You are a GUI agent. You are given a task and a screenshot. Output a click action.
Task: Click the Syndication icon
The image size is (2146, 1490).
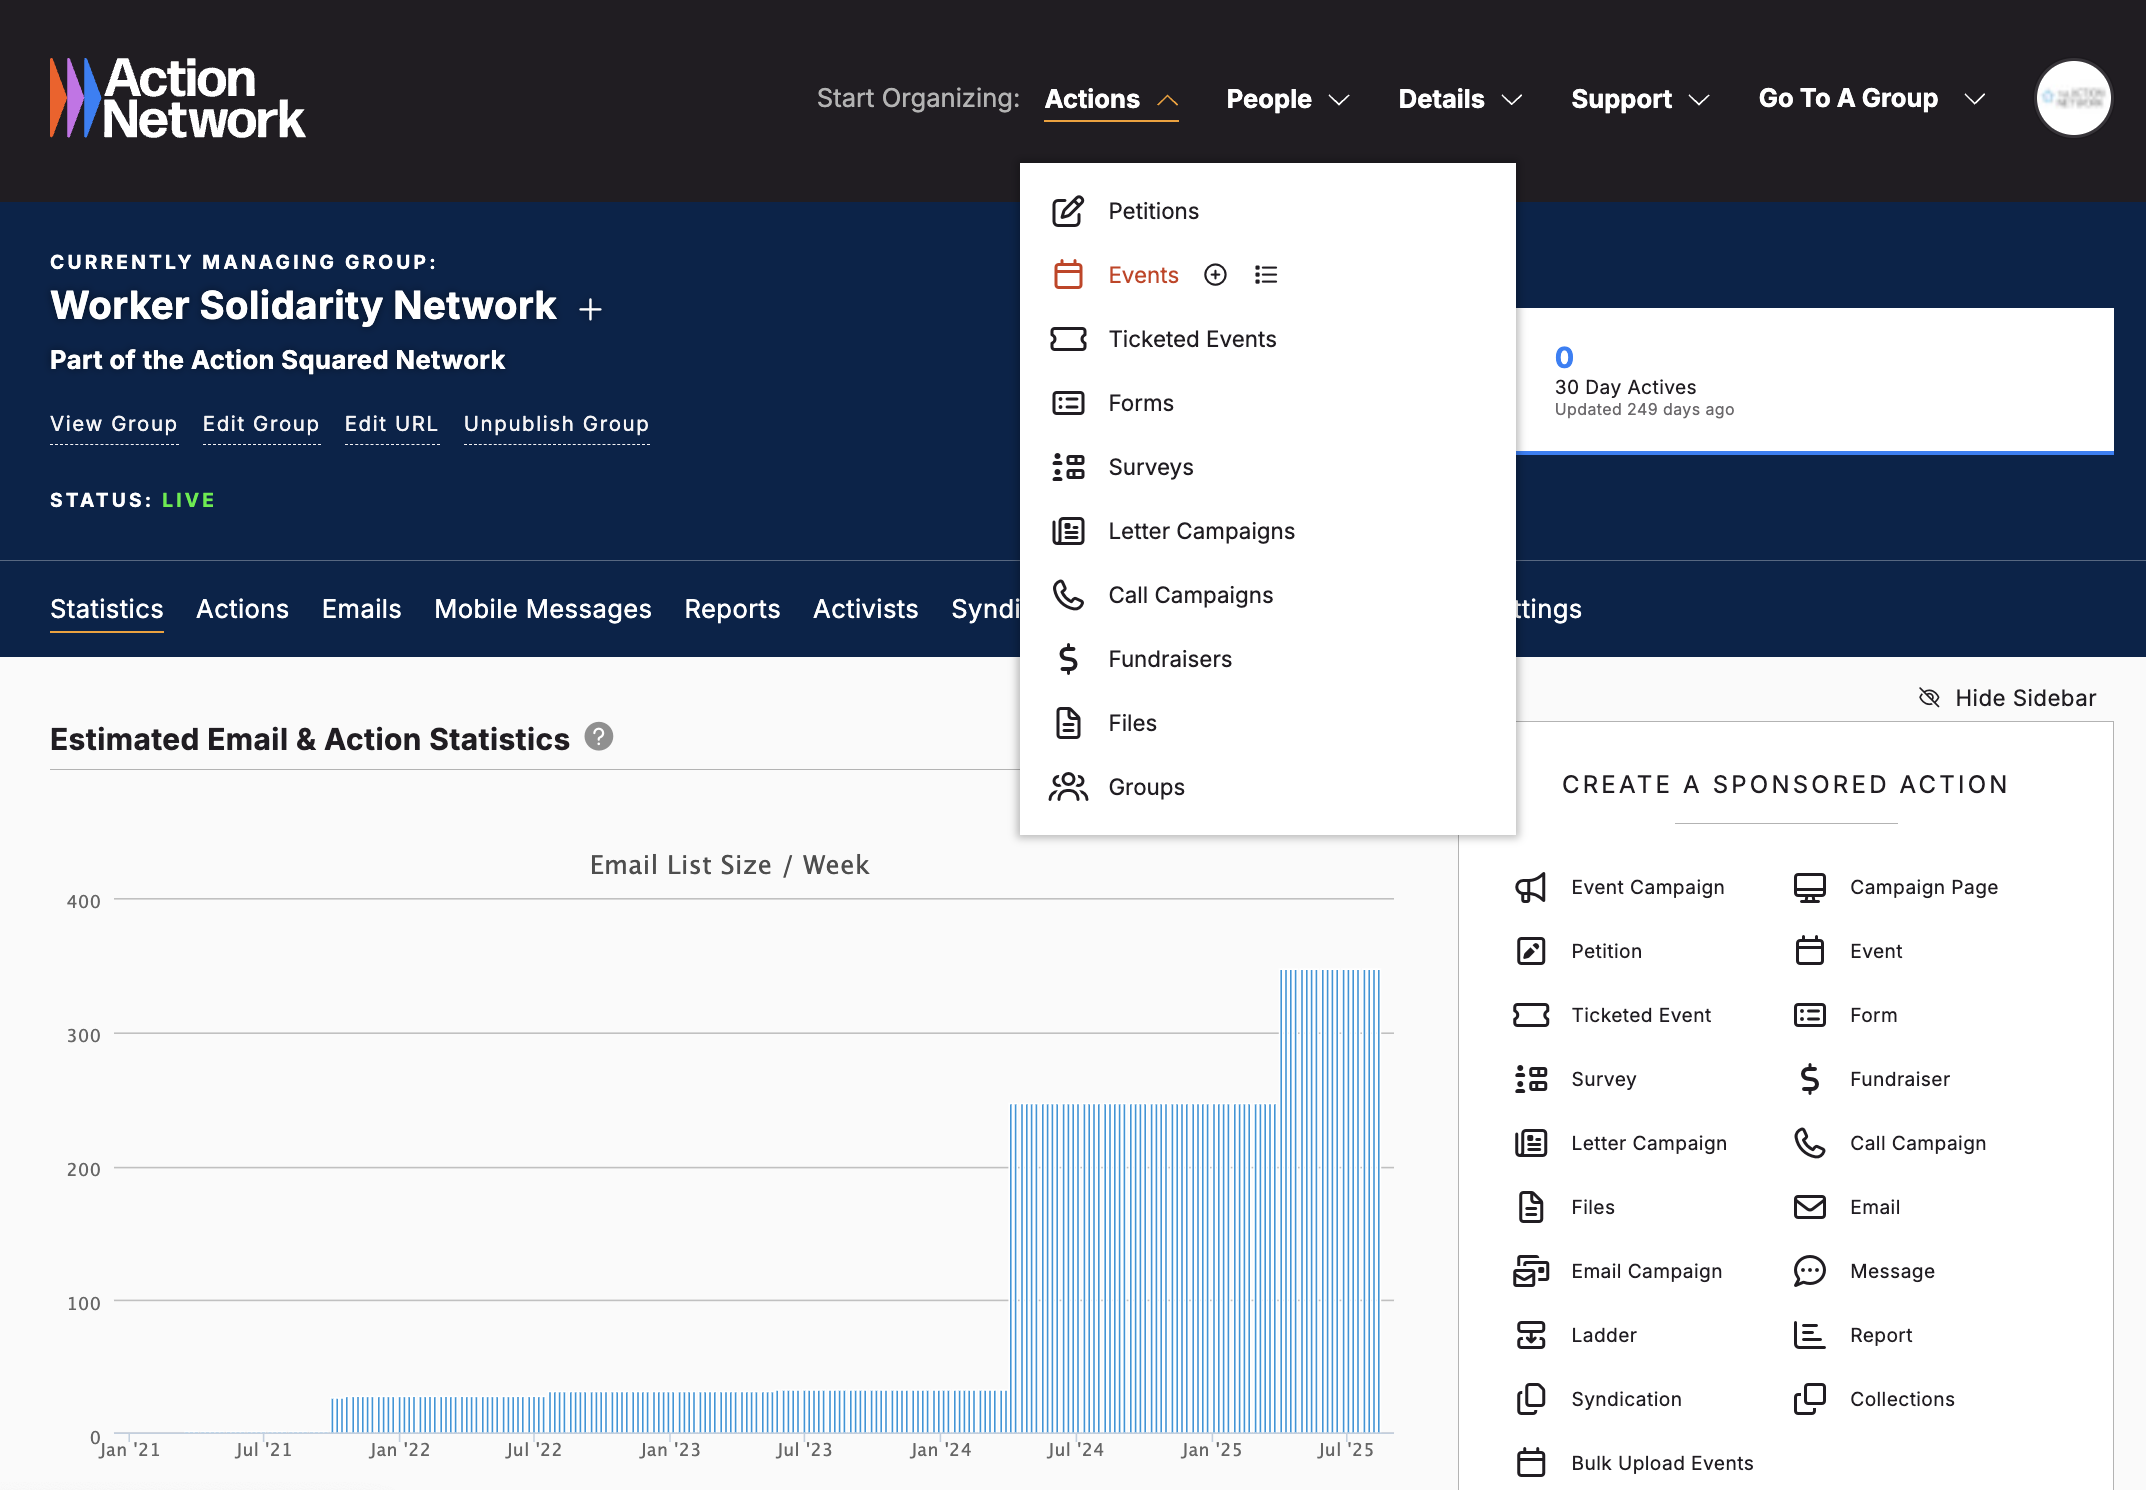pos(1530,1399)
